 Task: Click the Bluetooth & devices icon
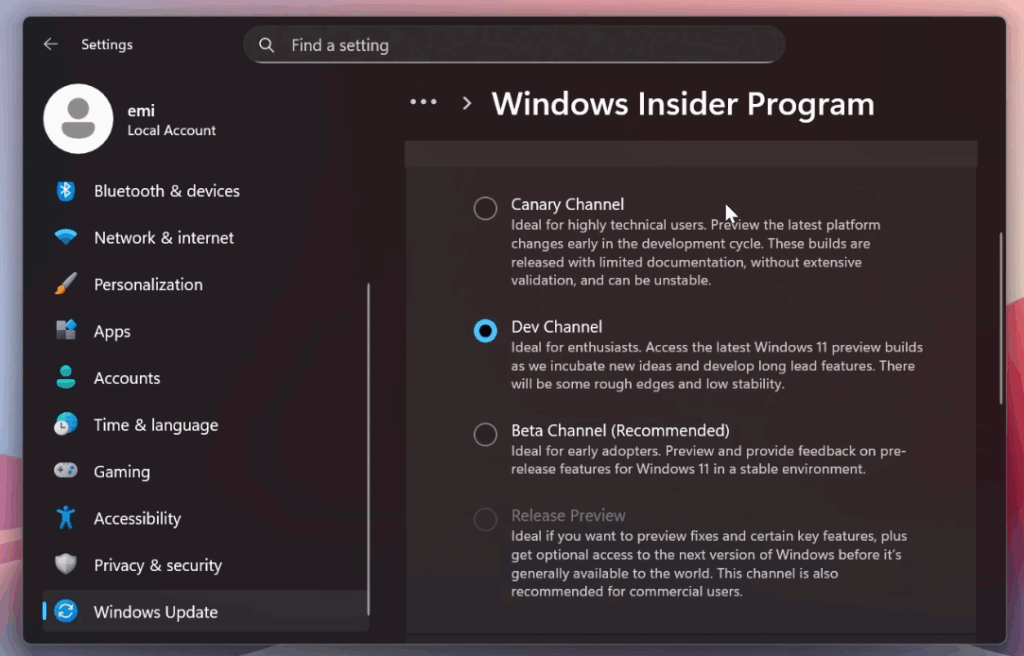tap(66, 191)
